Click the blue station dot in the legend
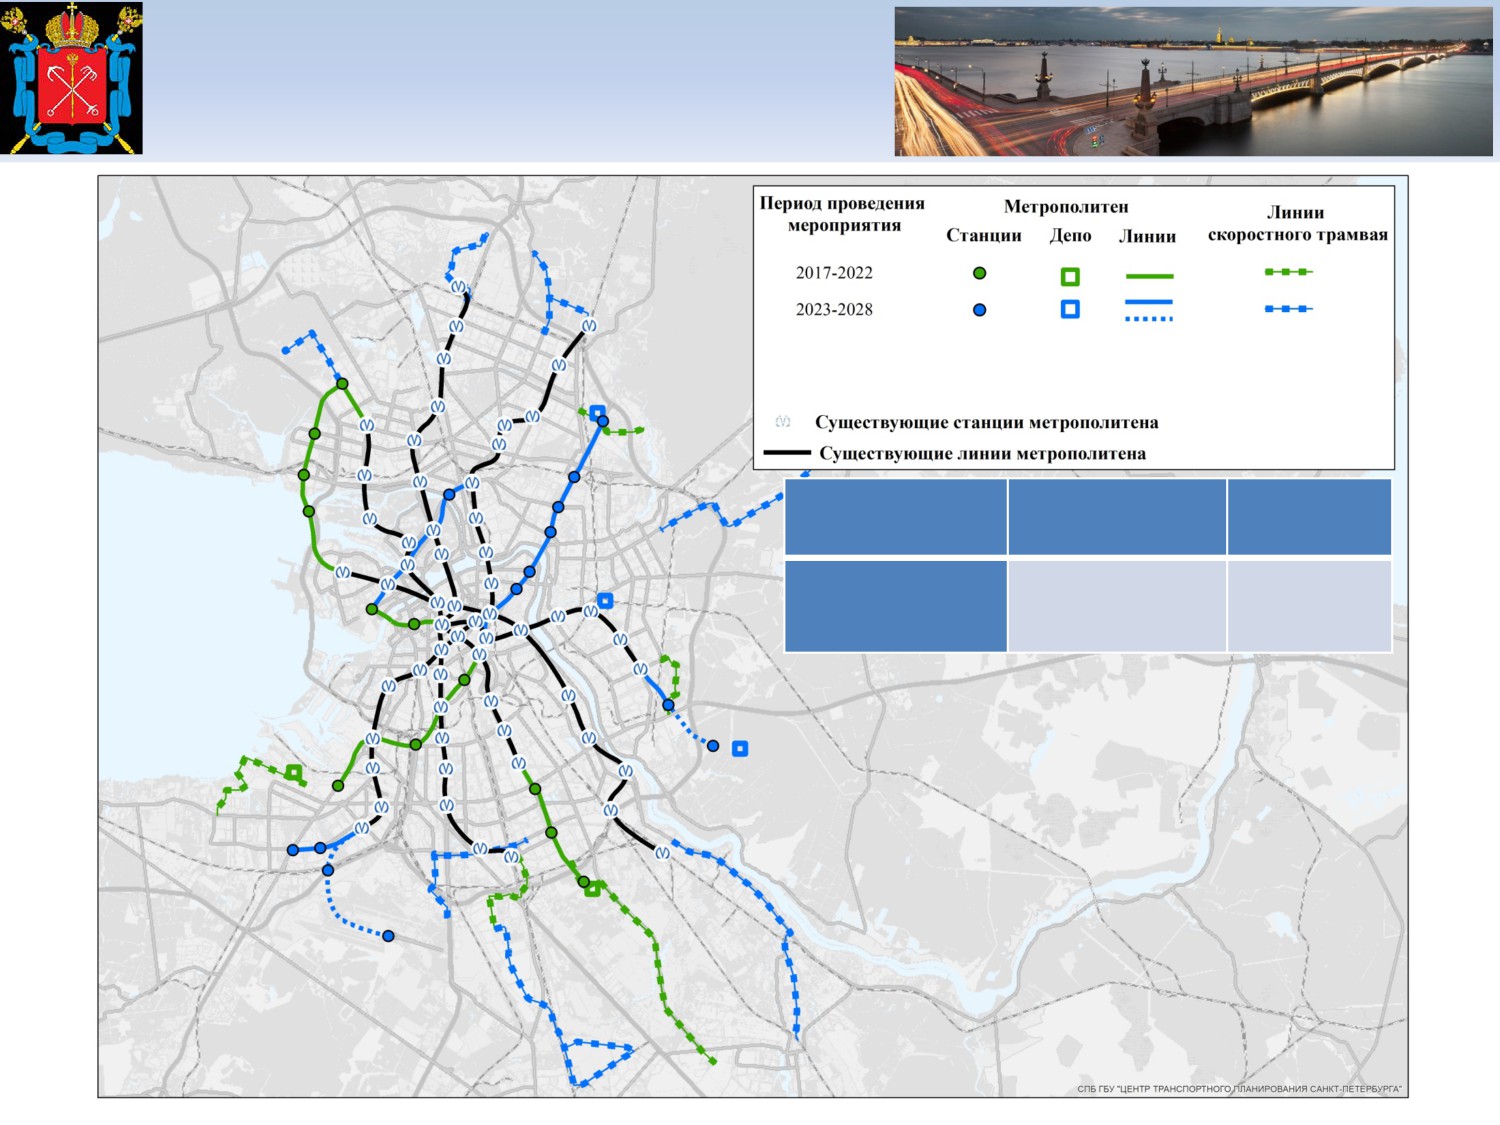Viewport: 1500px width, 1125px height. (980, 310)
